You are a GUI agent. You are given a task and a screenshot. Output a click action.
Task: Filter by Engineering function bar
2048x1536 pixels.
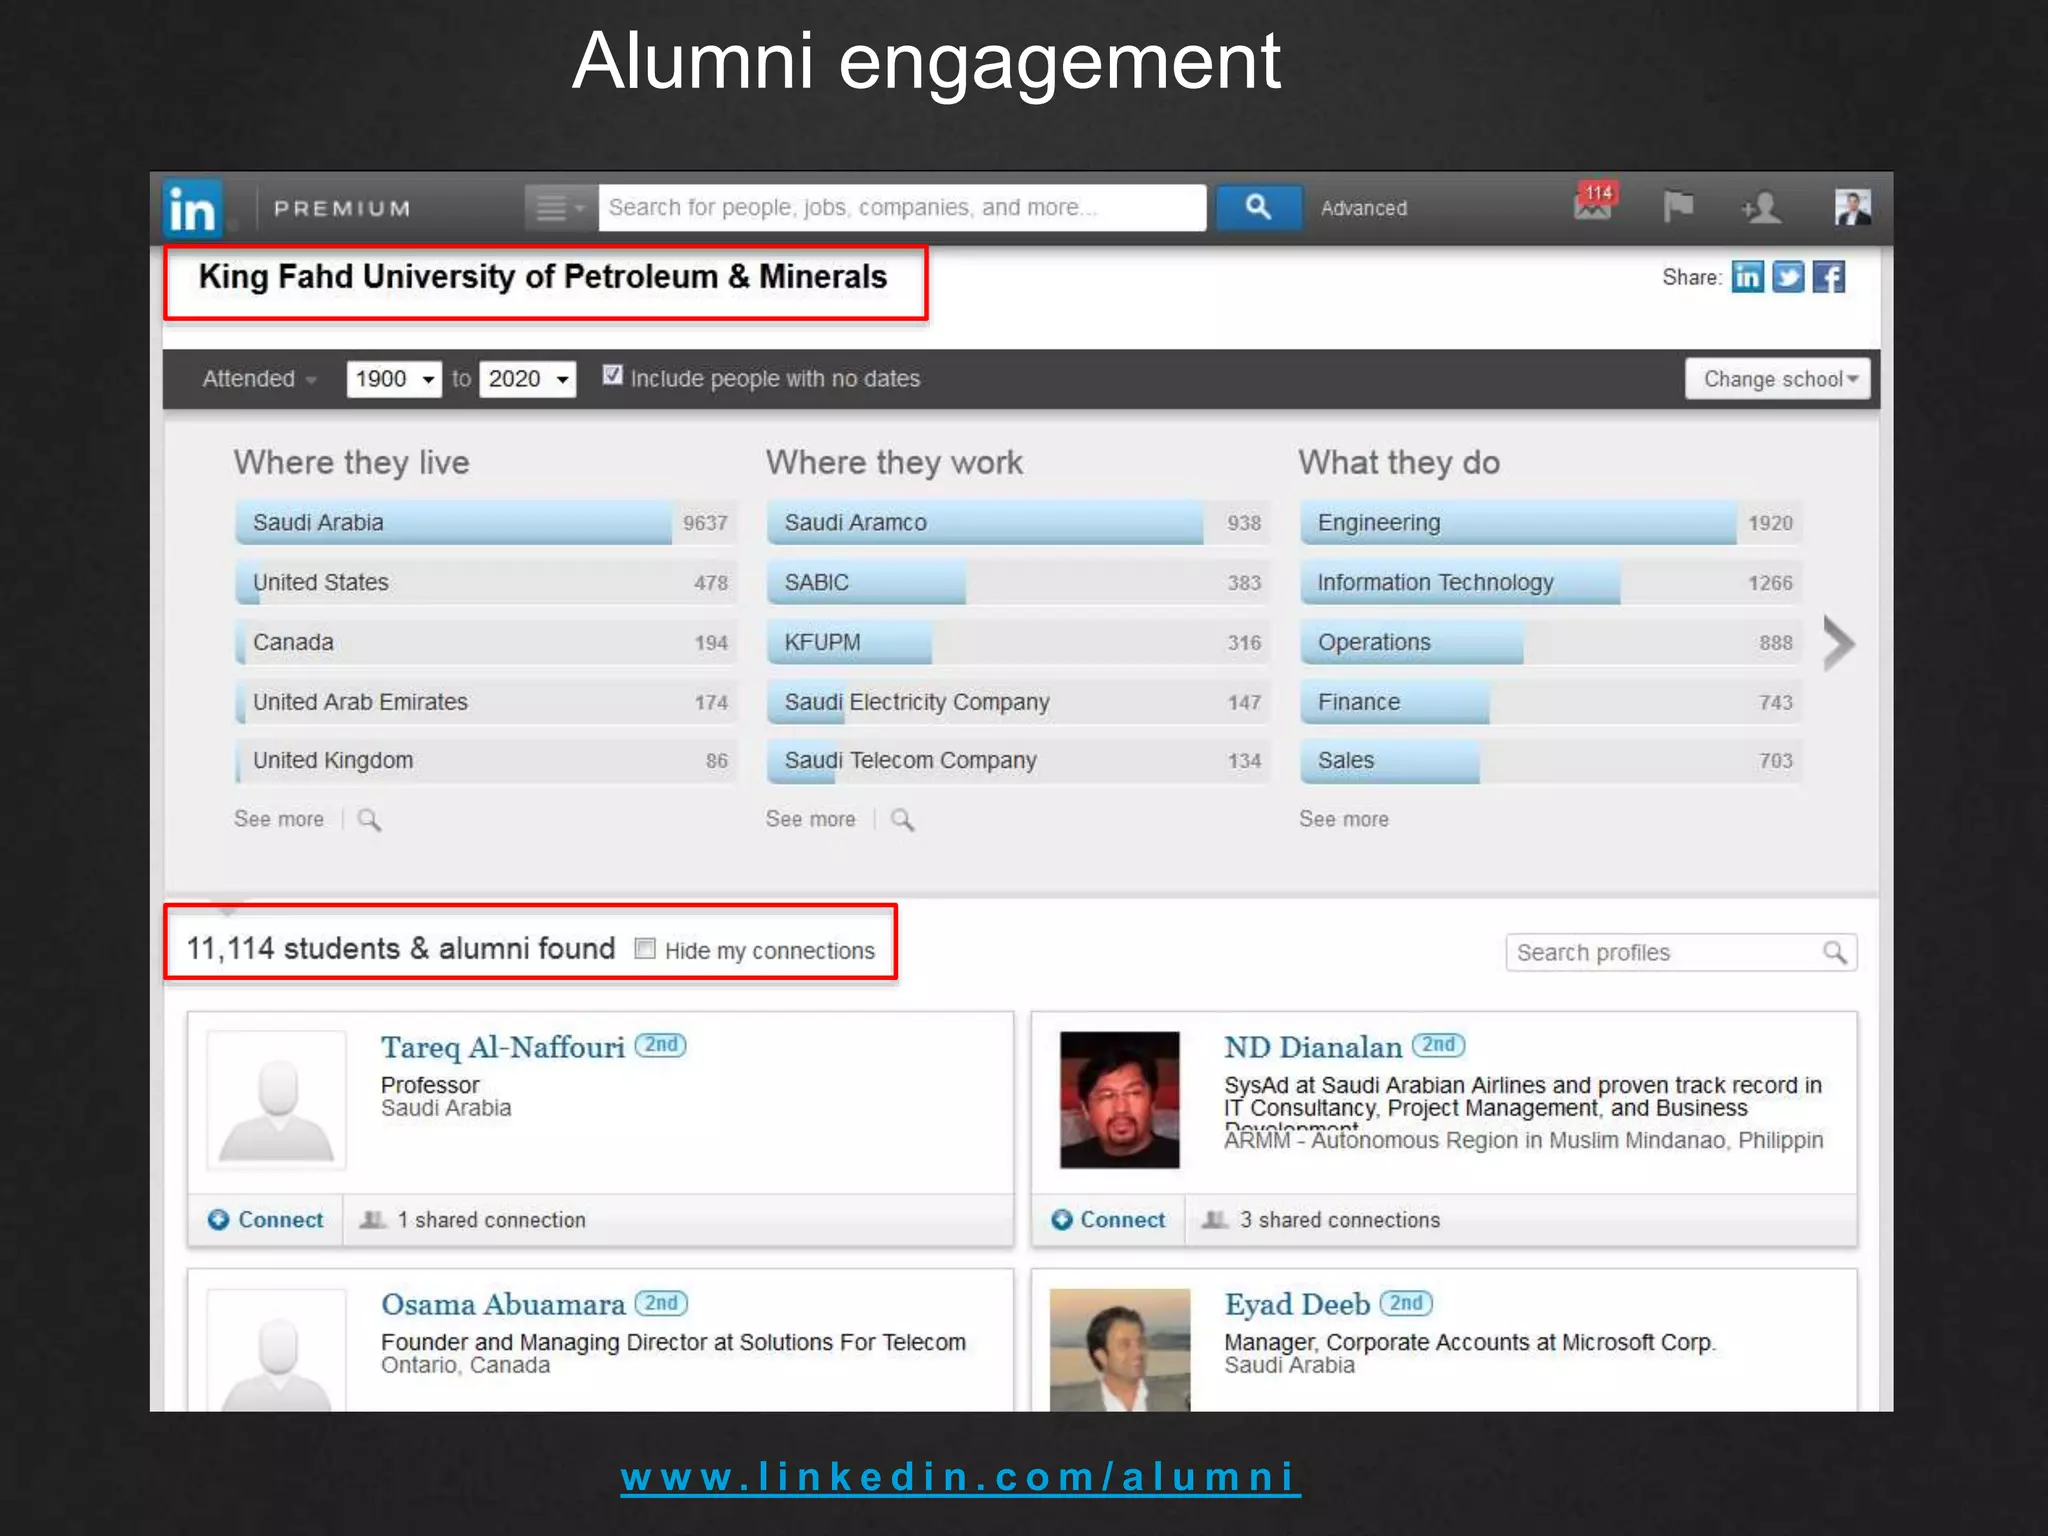[x=1551, y=522]
